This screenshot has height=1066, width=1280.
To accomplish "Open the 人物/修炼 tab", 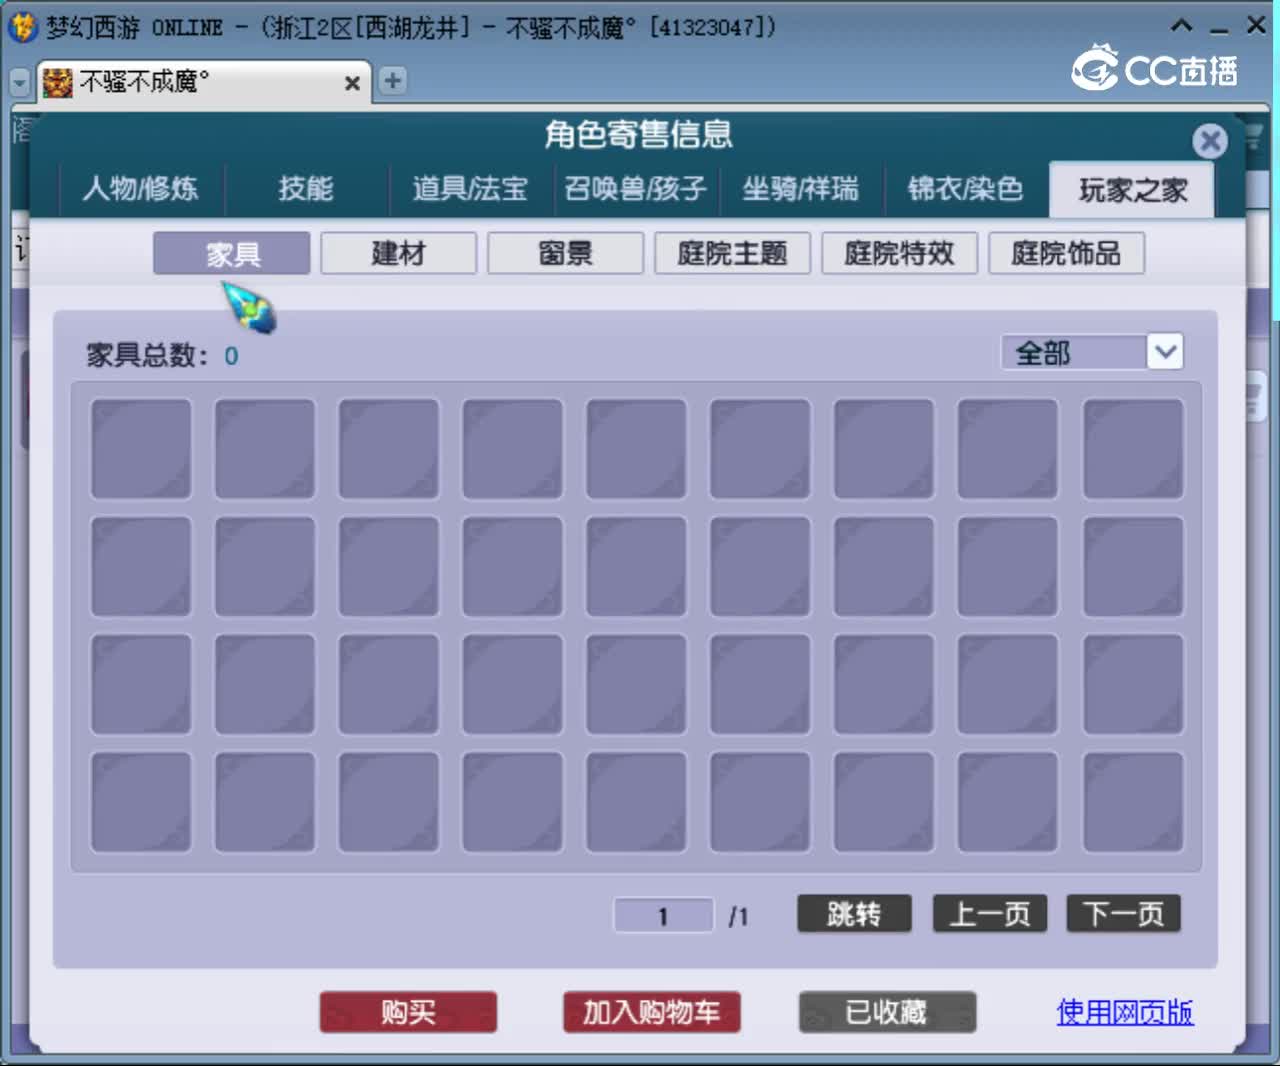I will coord(141,189).
